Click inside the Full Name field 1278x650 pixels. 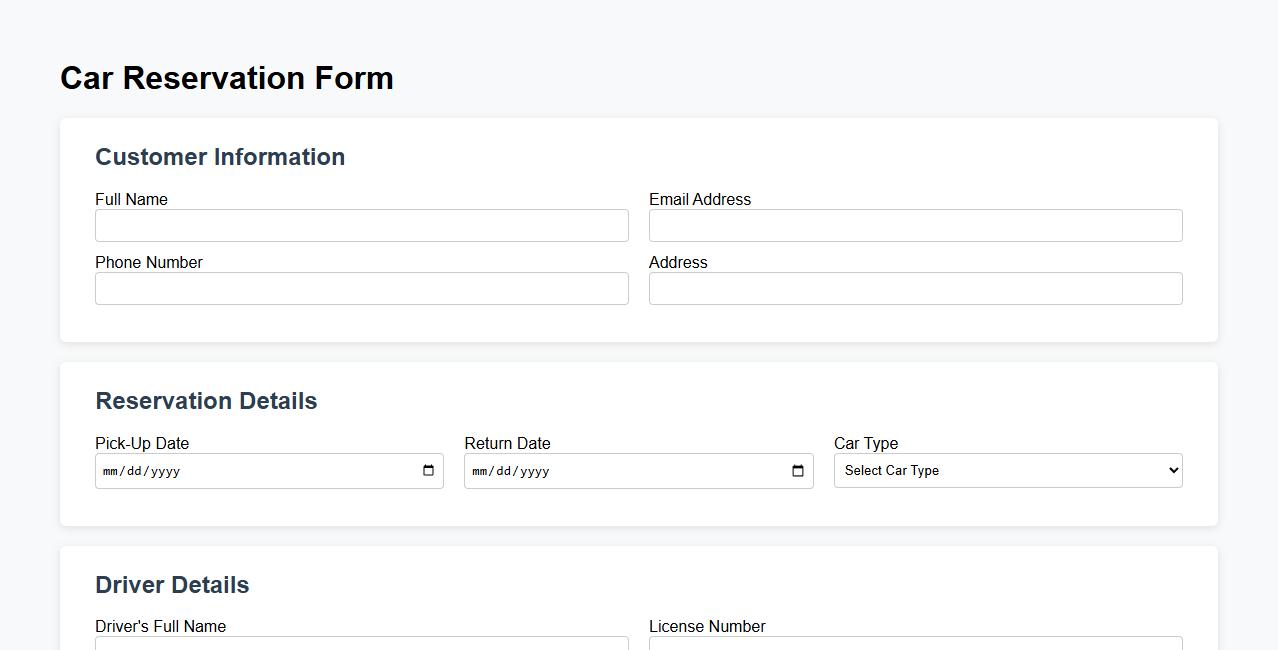362,225
